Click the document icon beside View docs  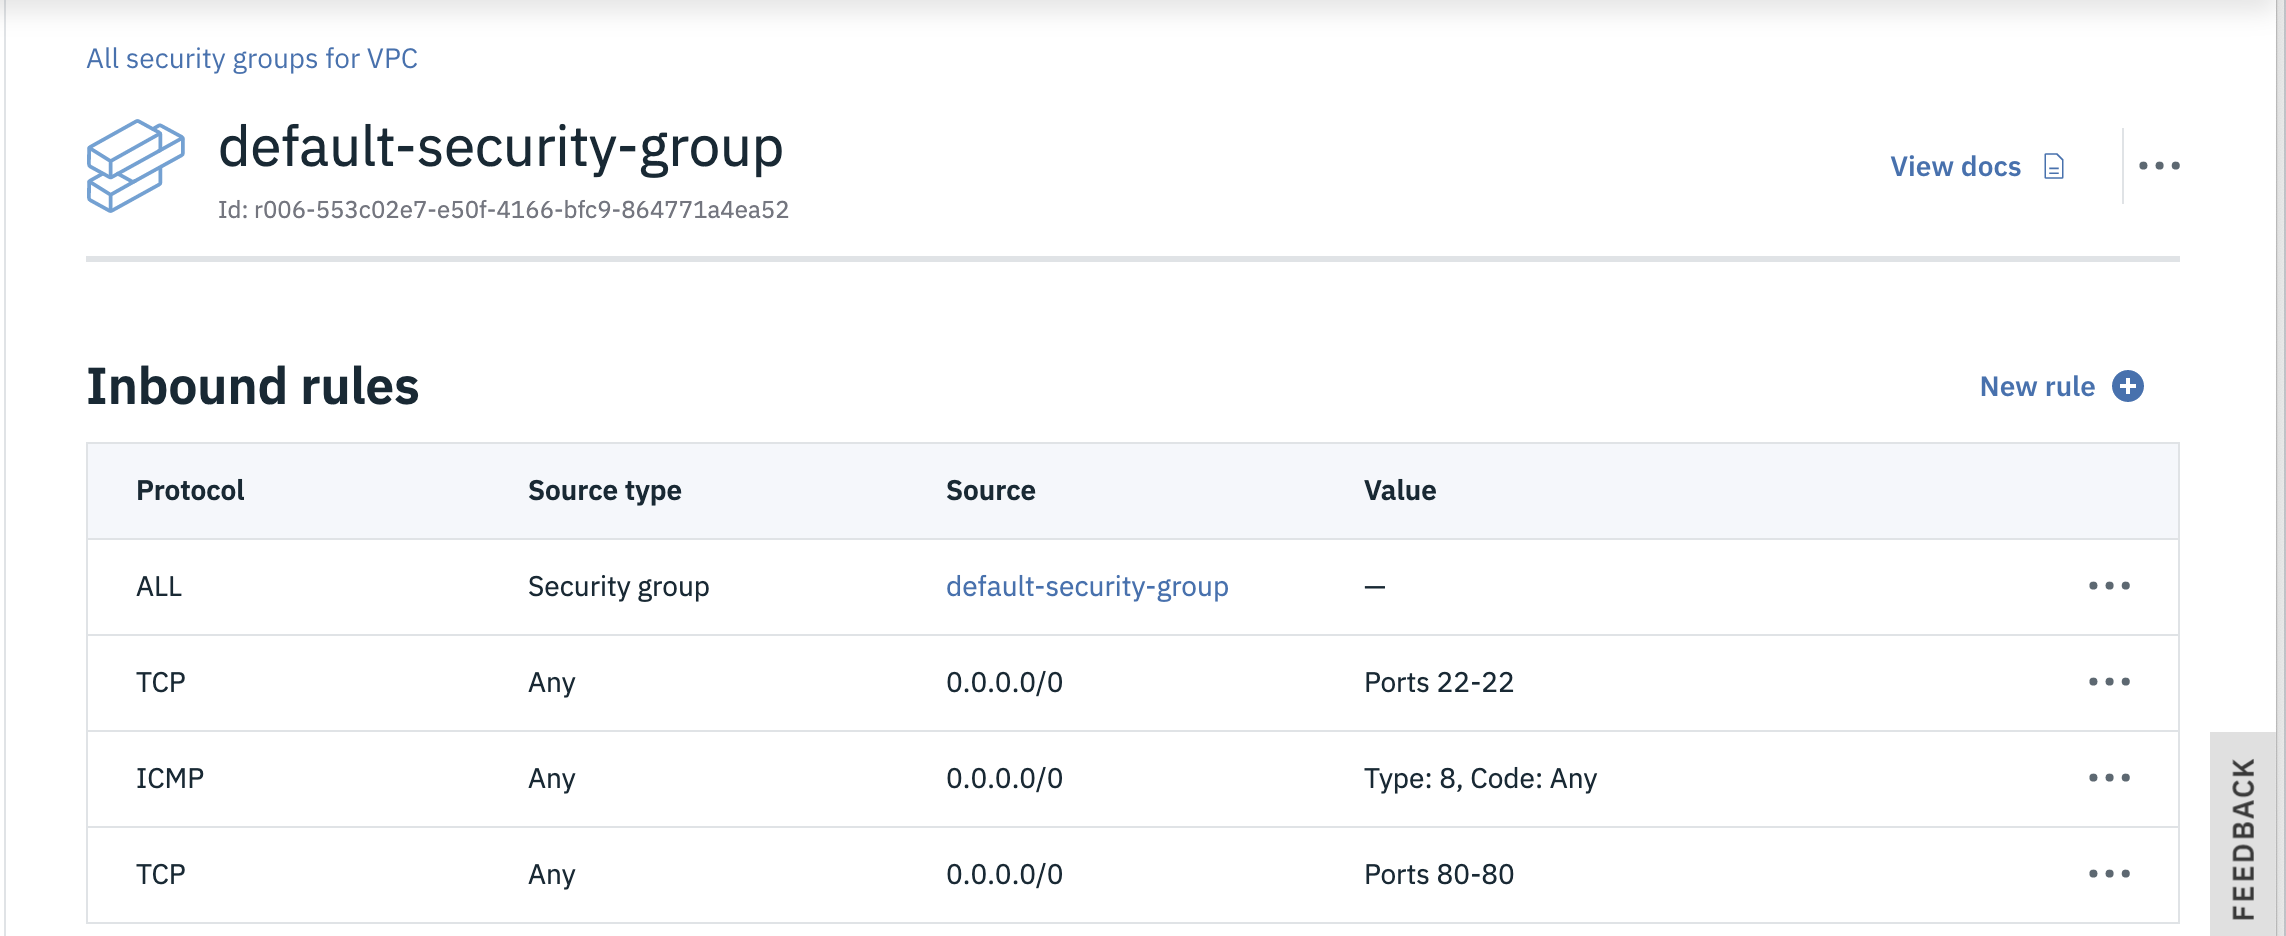(2054, 166)
